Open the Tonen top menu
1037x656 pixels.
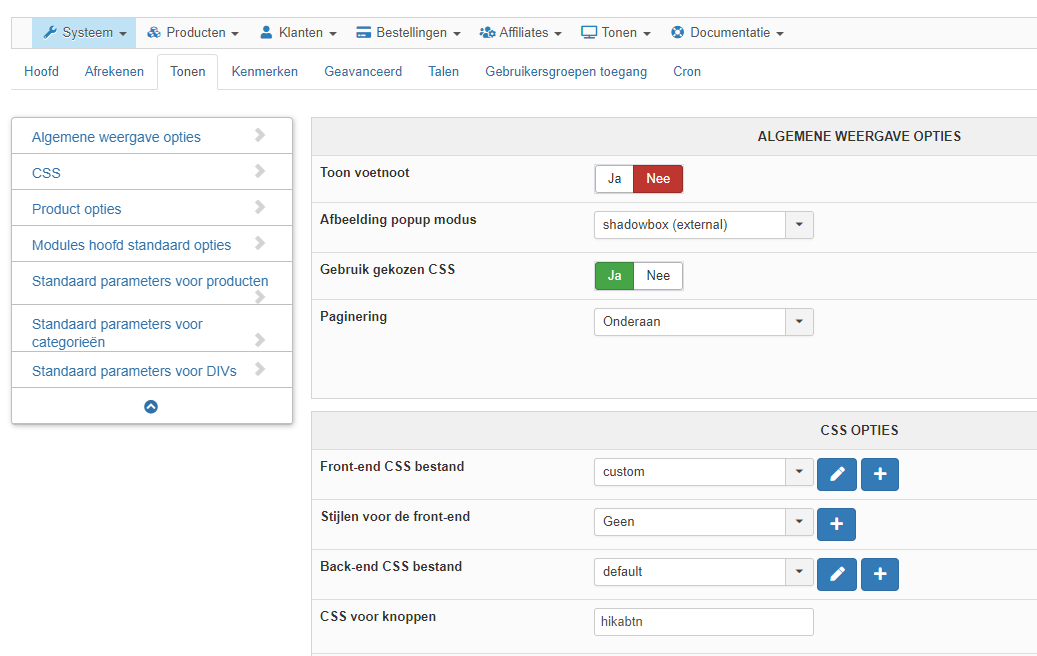coord(616,32)
